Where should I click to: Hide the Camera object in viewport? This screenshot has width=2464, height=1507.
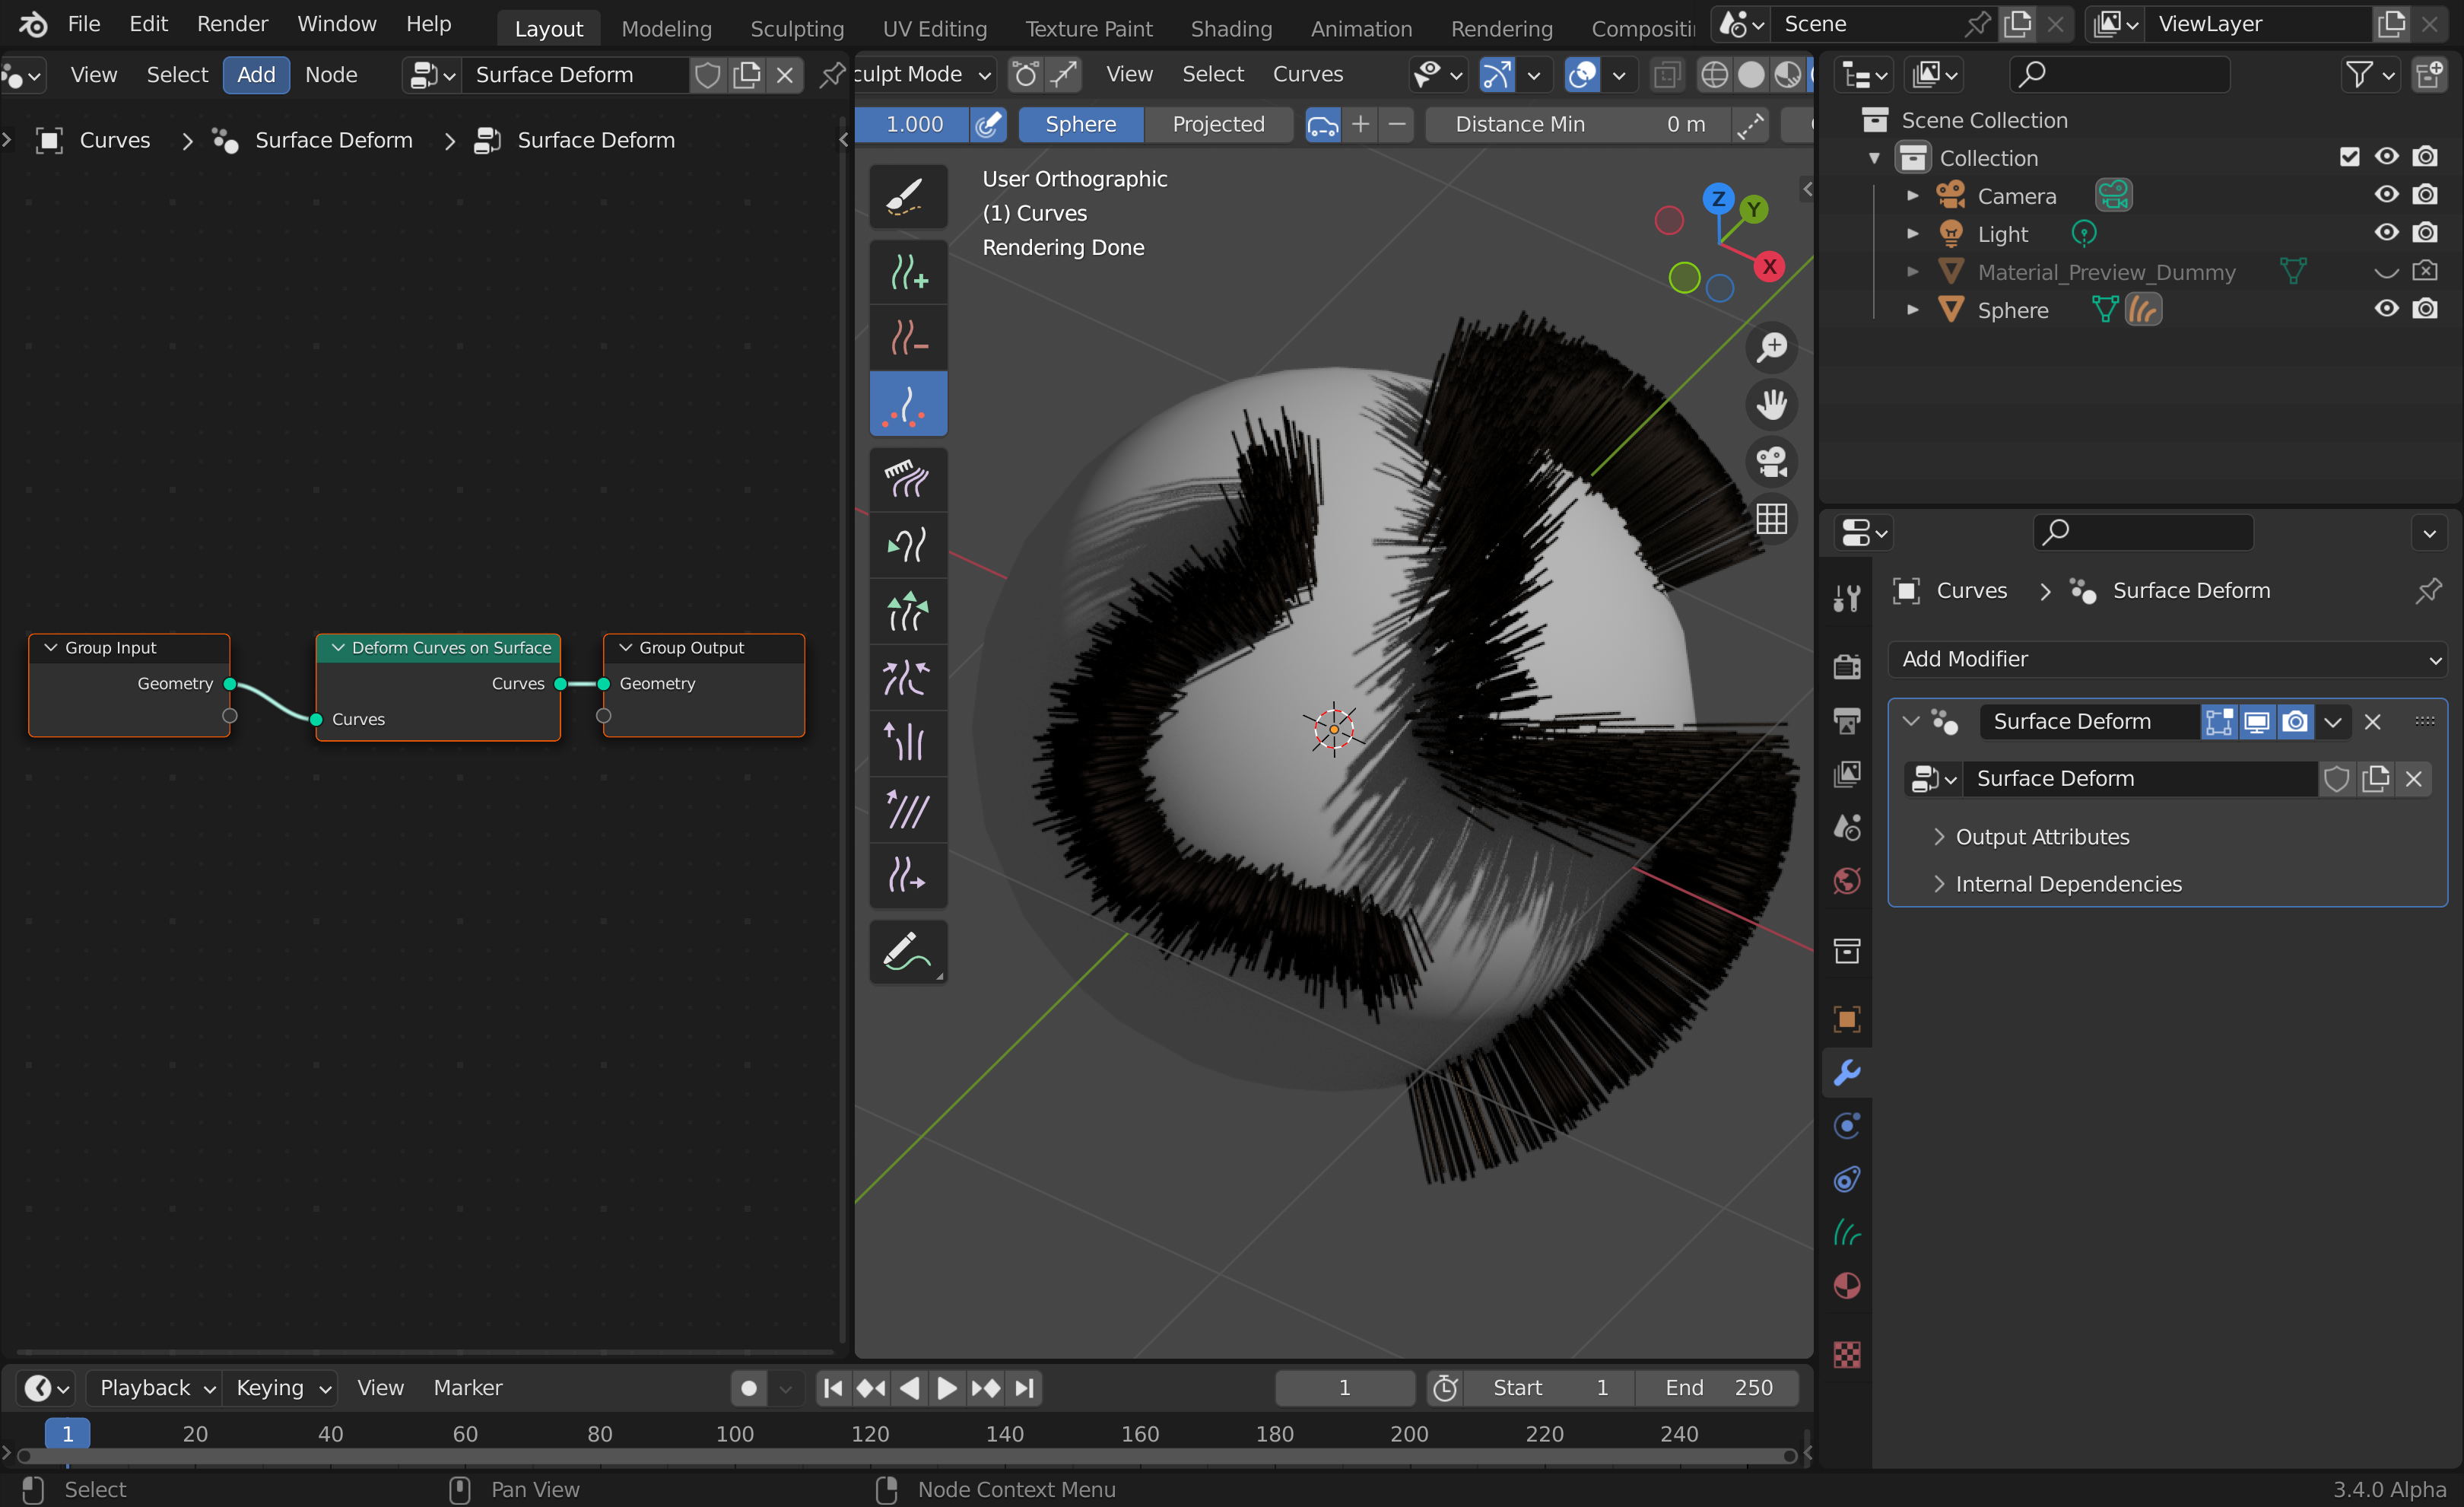coord(2386,195)
